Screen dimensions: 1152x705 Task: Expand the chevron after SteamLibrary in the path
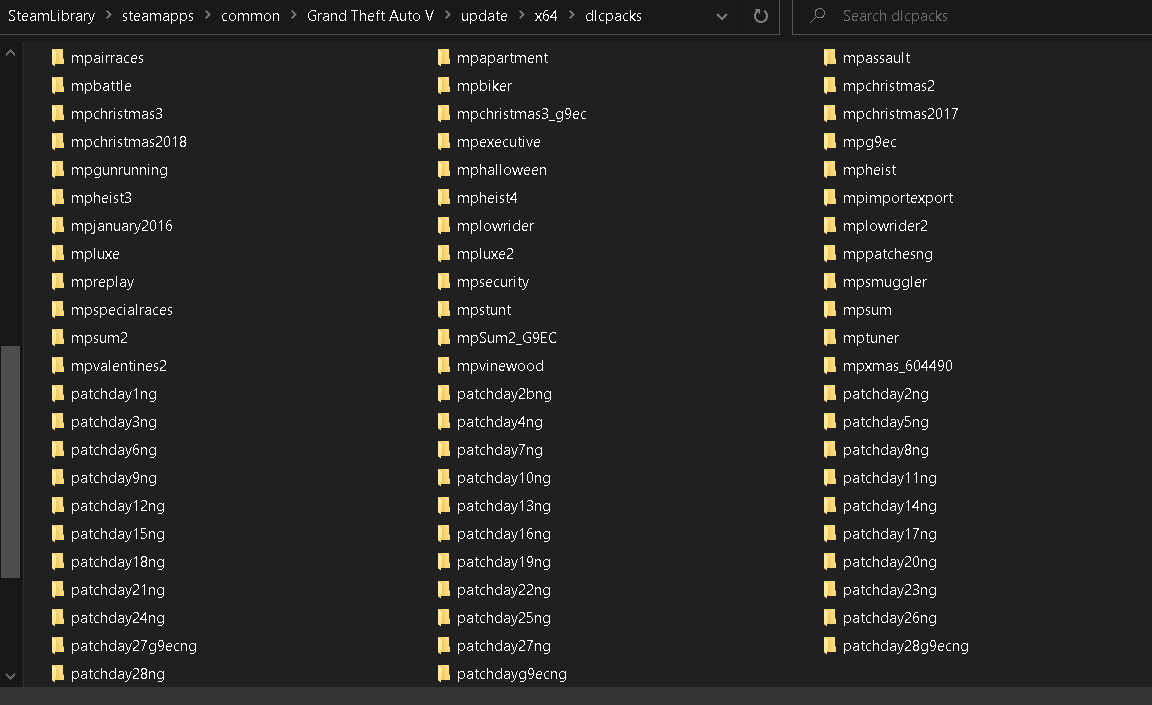point(109,15)
